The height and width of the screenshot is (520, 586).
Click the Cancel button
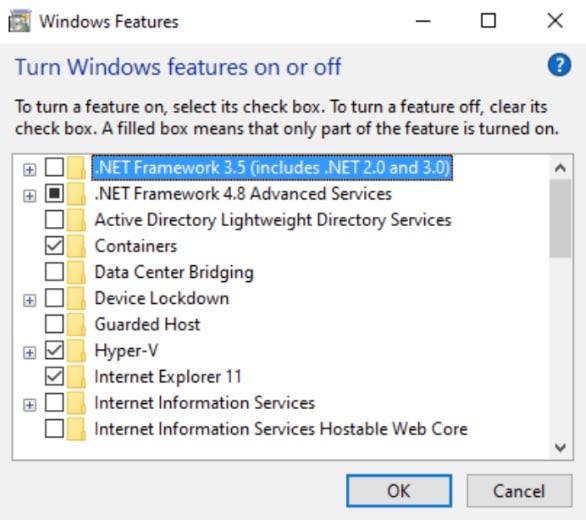519,491
